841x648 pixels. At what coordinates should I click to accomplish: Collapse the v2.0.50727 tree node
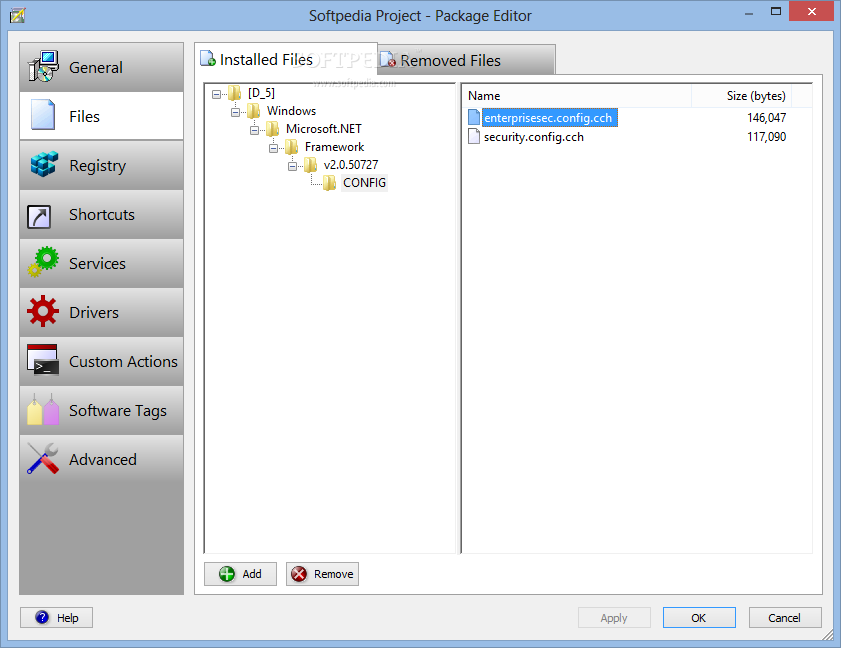tap(292, 166)
